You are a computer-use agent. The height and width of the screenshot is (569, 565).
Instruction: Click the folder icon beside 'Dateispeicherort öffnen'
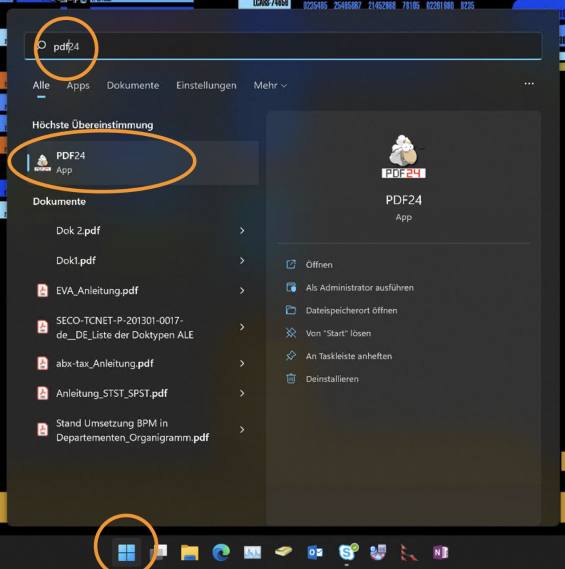coord(291,310)
